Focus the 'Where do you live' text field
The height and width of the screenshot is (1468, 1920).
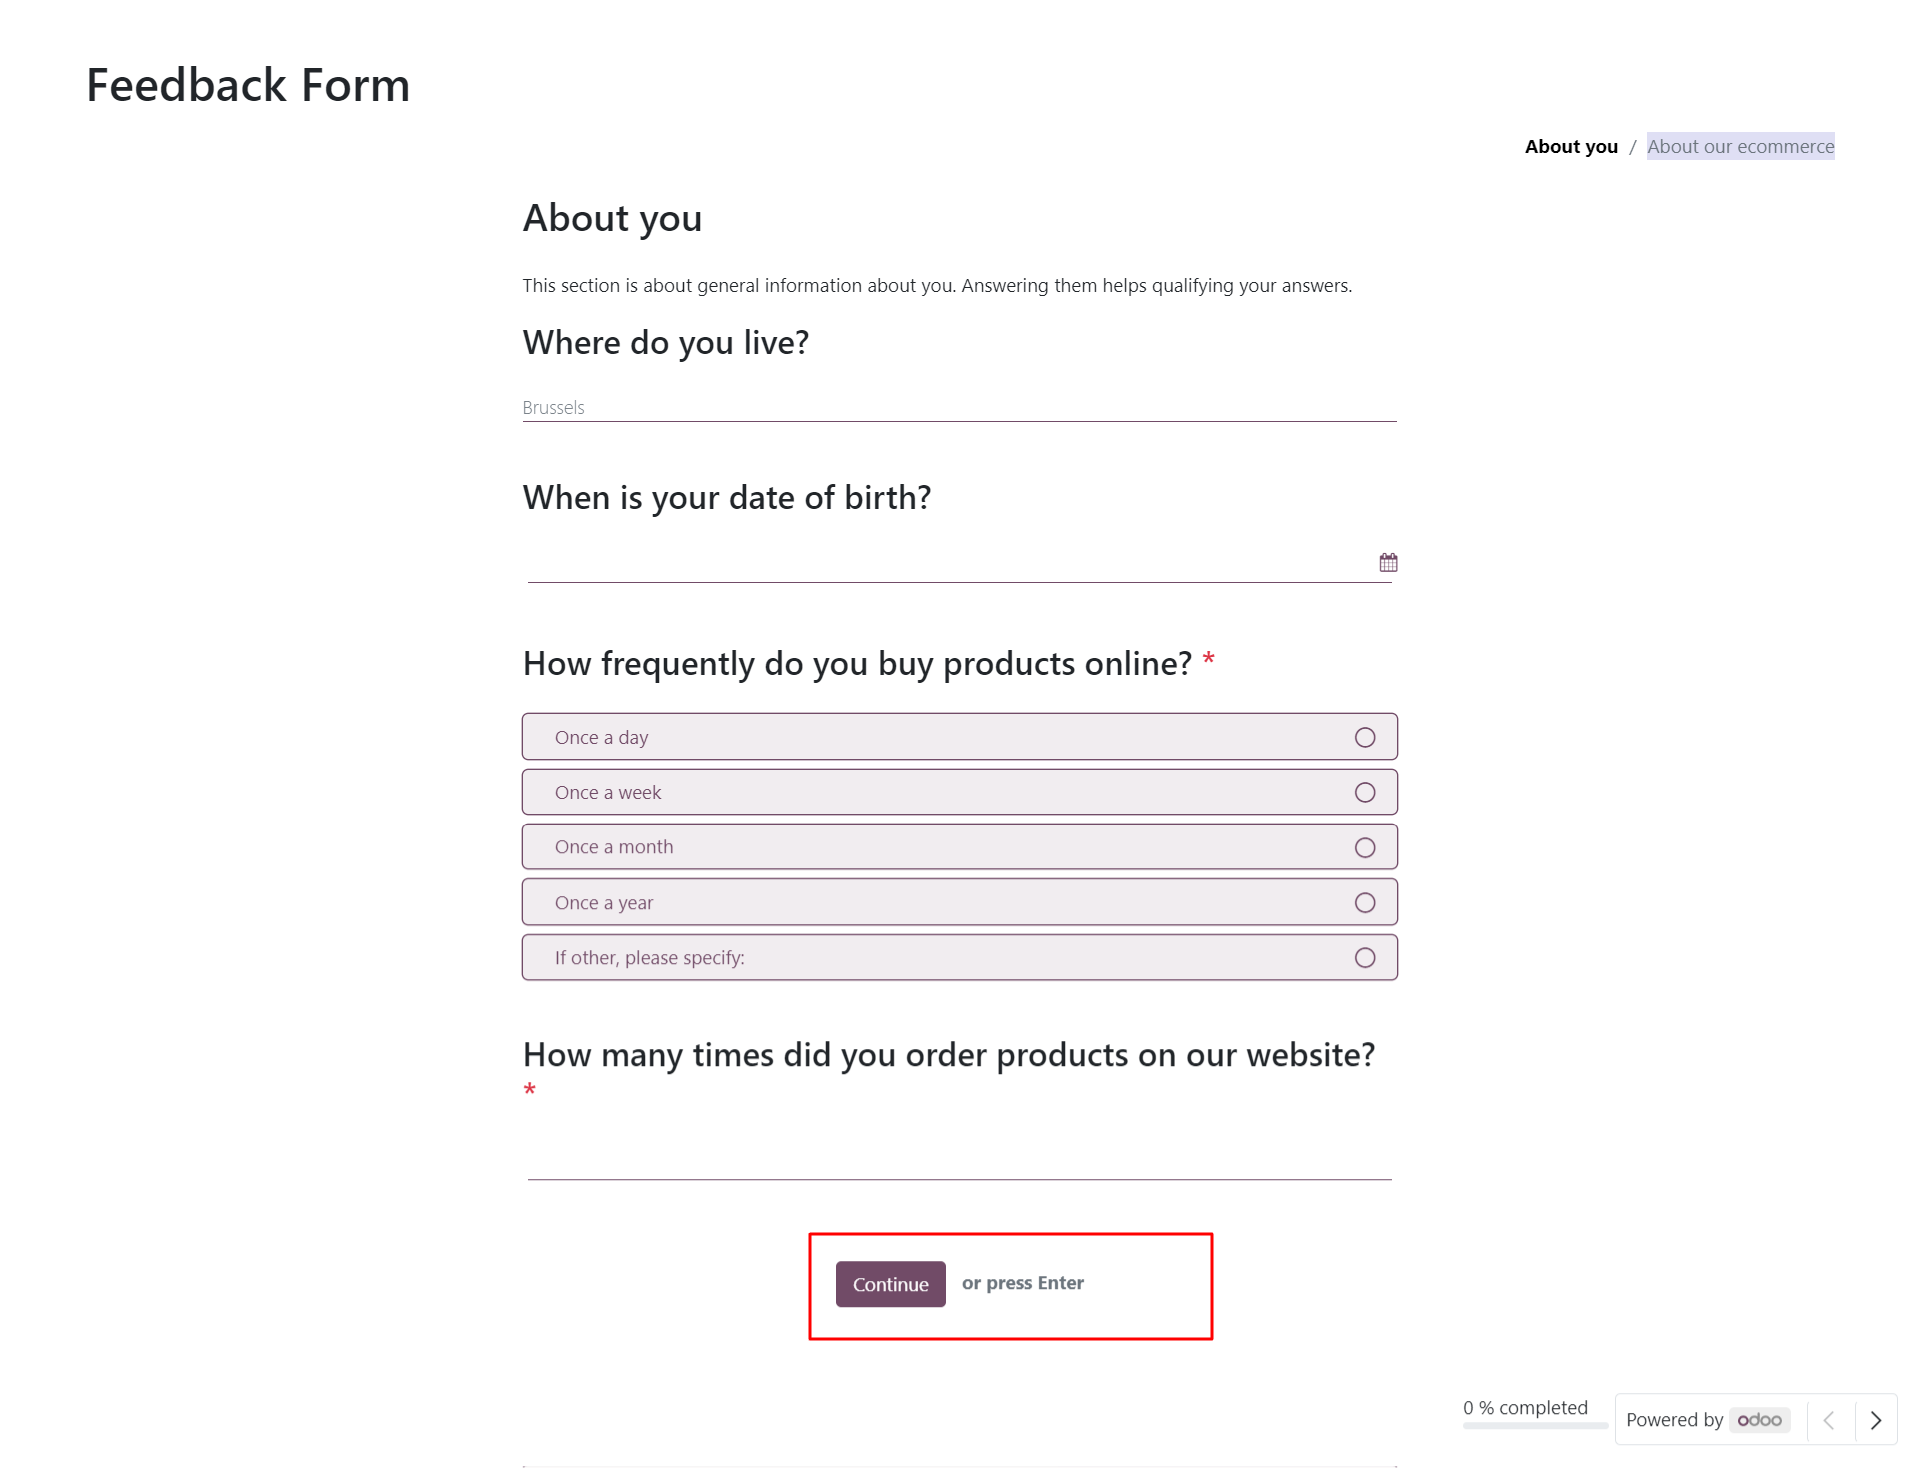(959, 407)
